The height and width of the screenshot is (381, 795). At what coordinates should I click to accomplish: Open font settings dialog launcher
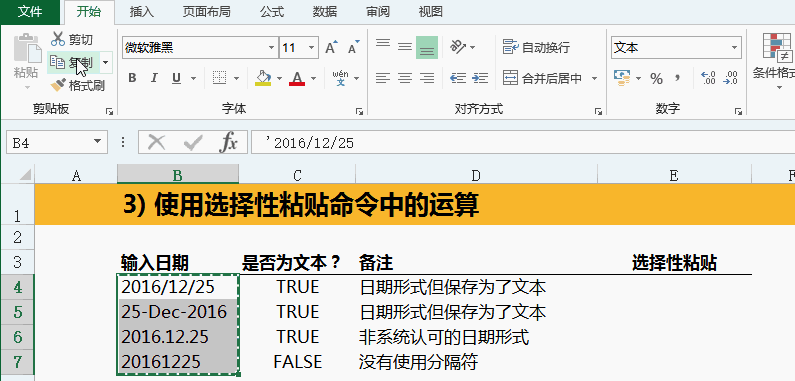pos(359,111)
